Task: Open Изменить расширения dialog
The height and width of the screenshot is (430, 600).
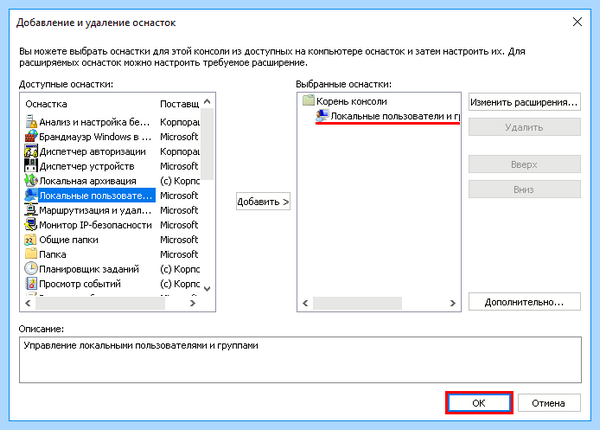Action: (x=524, y=102)
